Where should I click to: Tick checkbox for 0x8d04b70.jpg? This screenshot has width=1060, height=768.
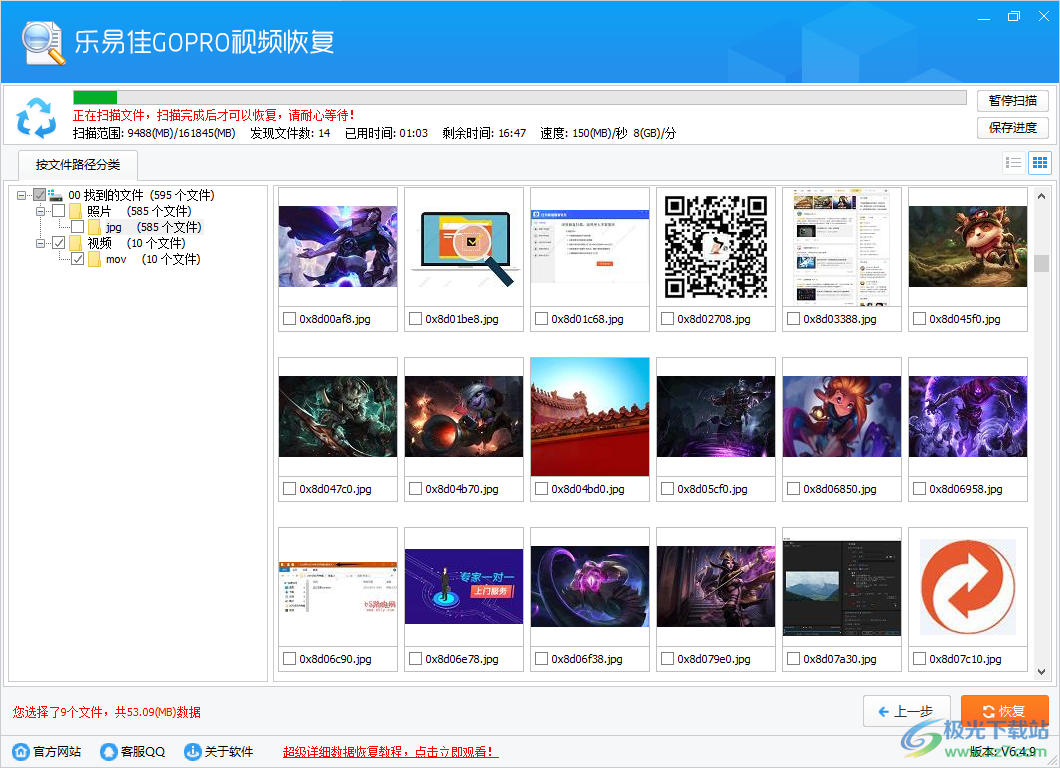click(416, 488)
